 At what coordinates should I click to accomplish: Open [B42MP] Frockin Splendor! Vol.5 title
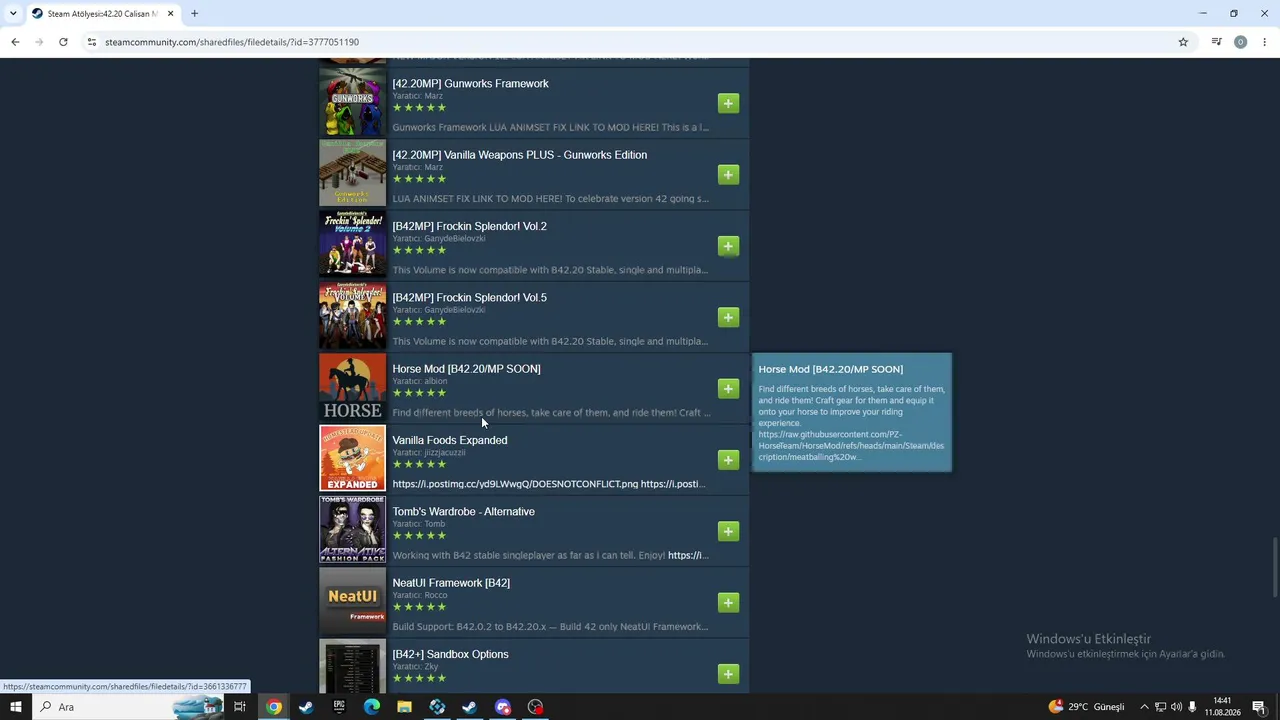click(x=469, y=297)
